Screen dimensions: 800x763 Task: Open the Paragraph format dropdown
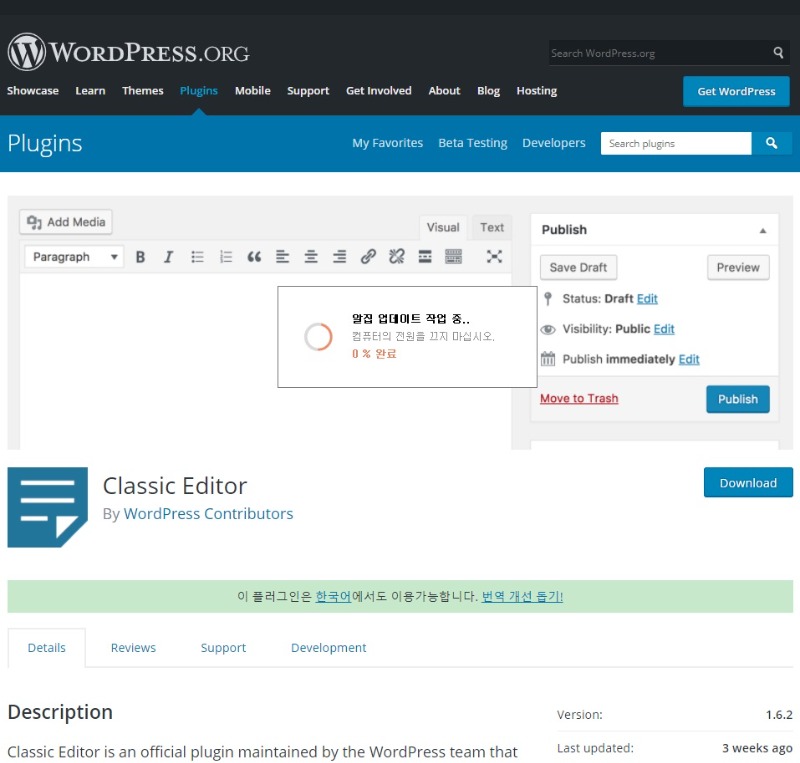(74, 257)
